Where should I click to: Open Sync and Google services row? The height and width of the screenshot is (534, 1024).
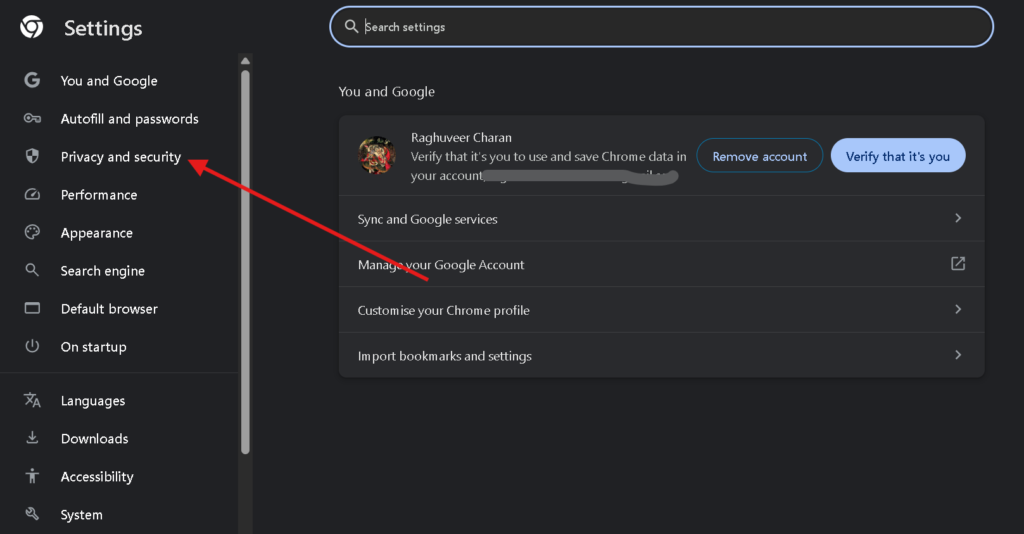click(x=661, y=219)
